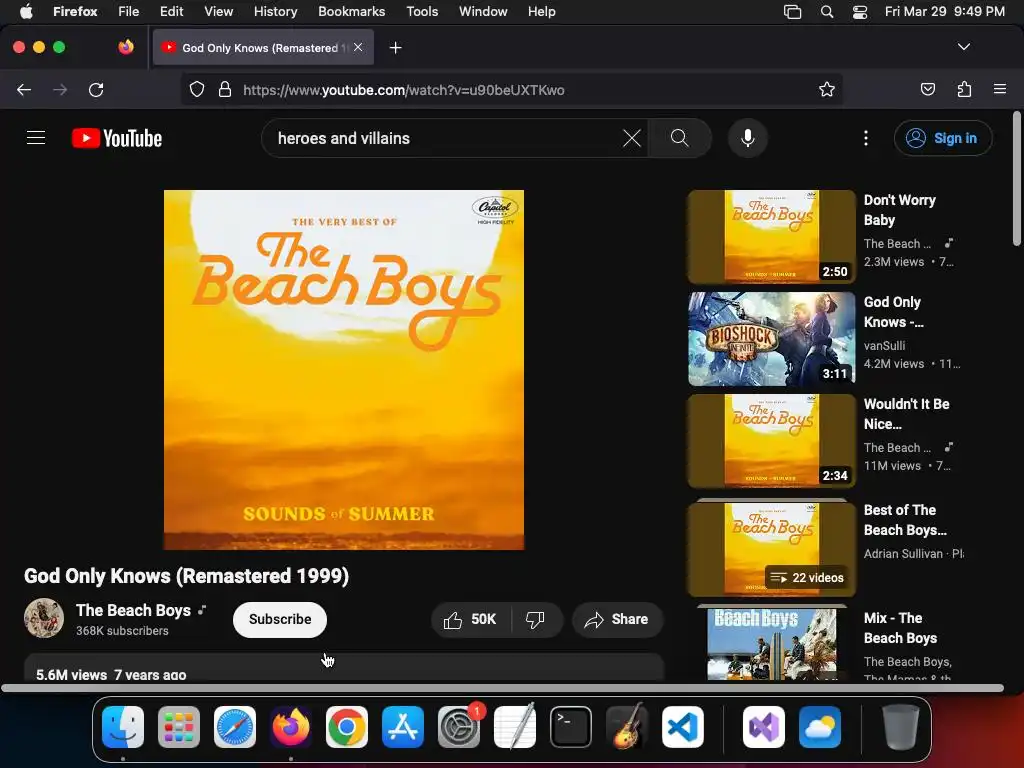Open the View menu
The image size is (1024, 768).
[218, 12]
